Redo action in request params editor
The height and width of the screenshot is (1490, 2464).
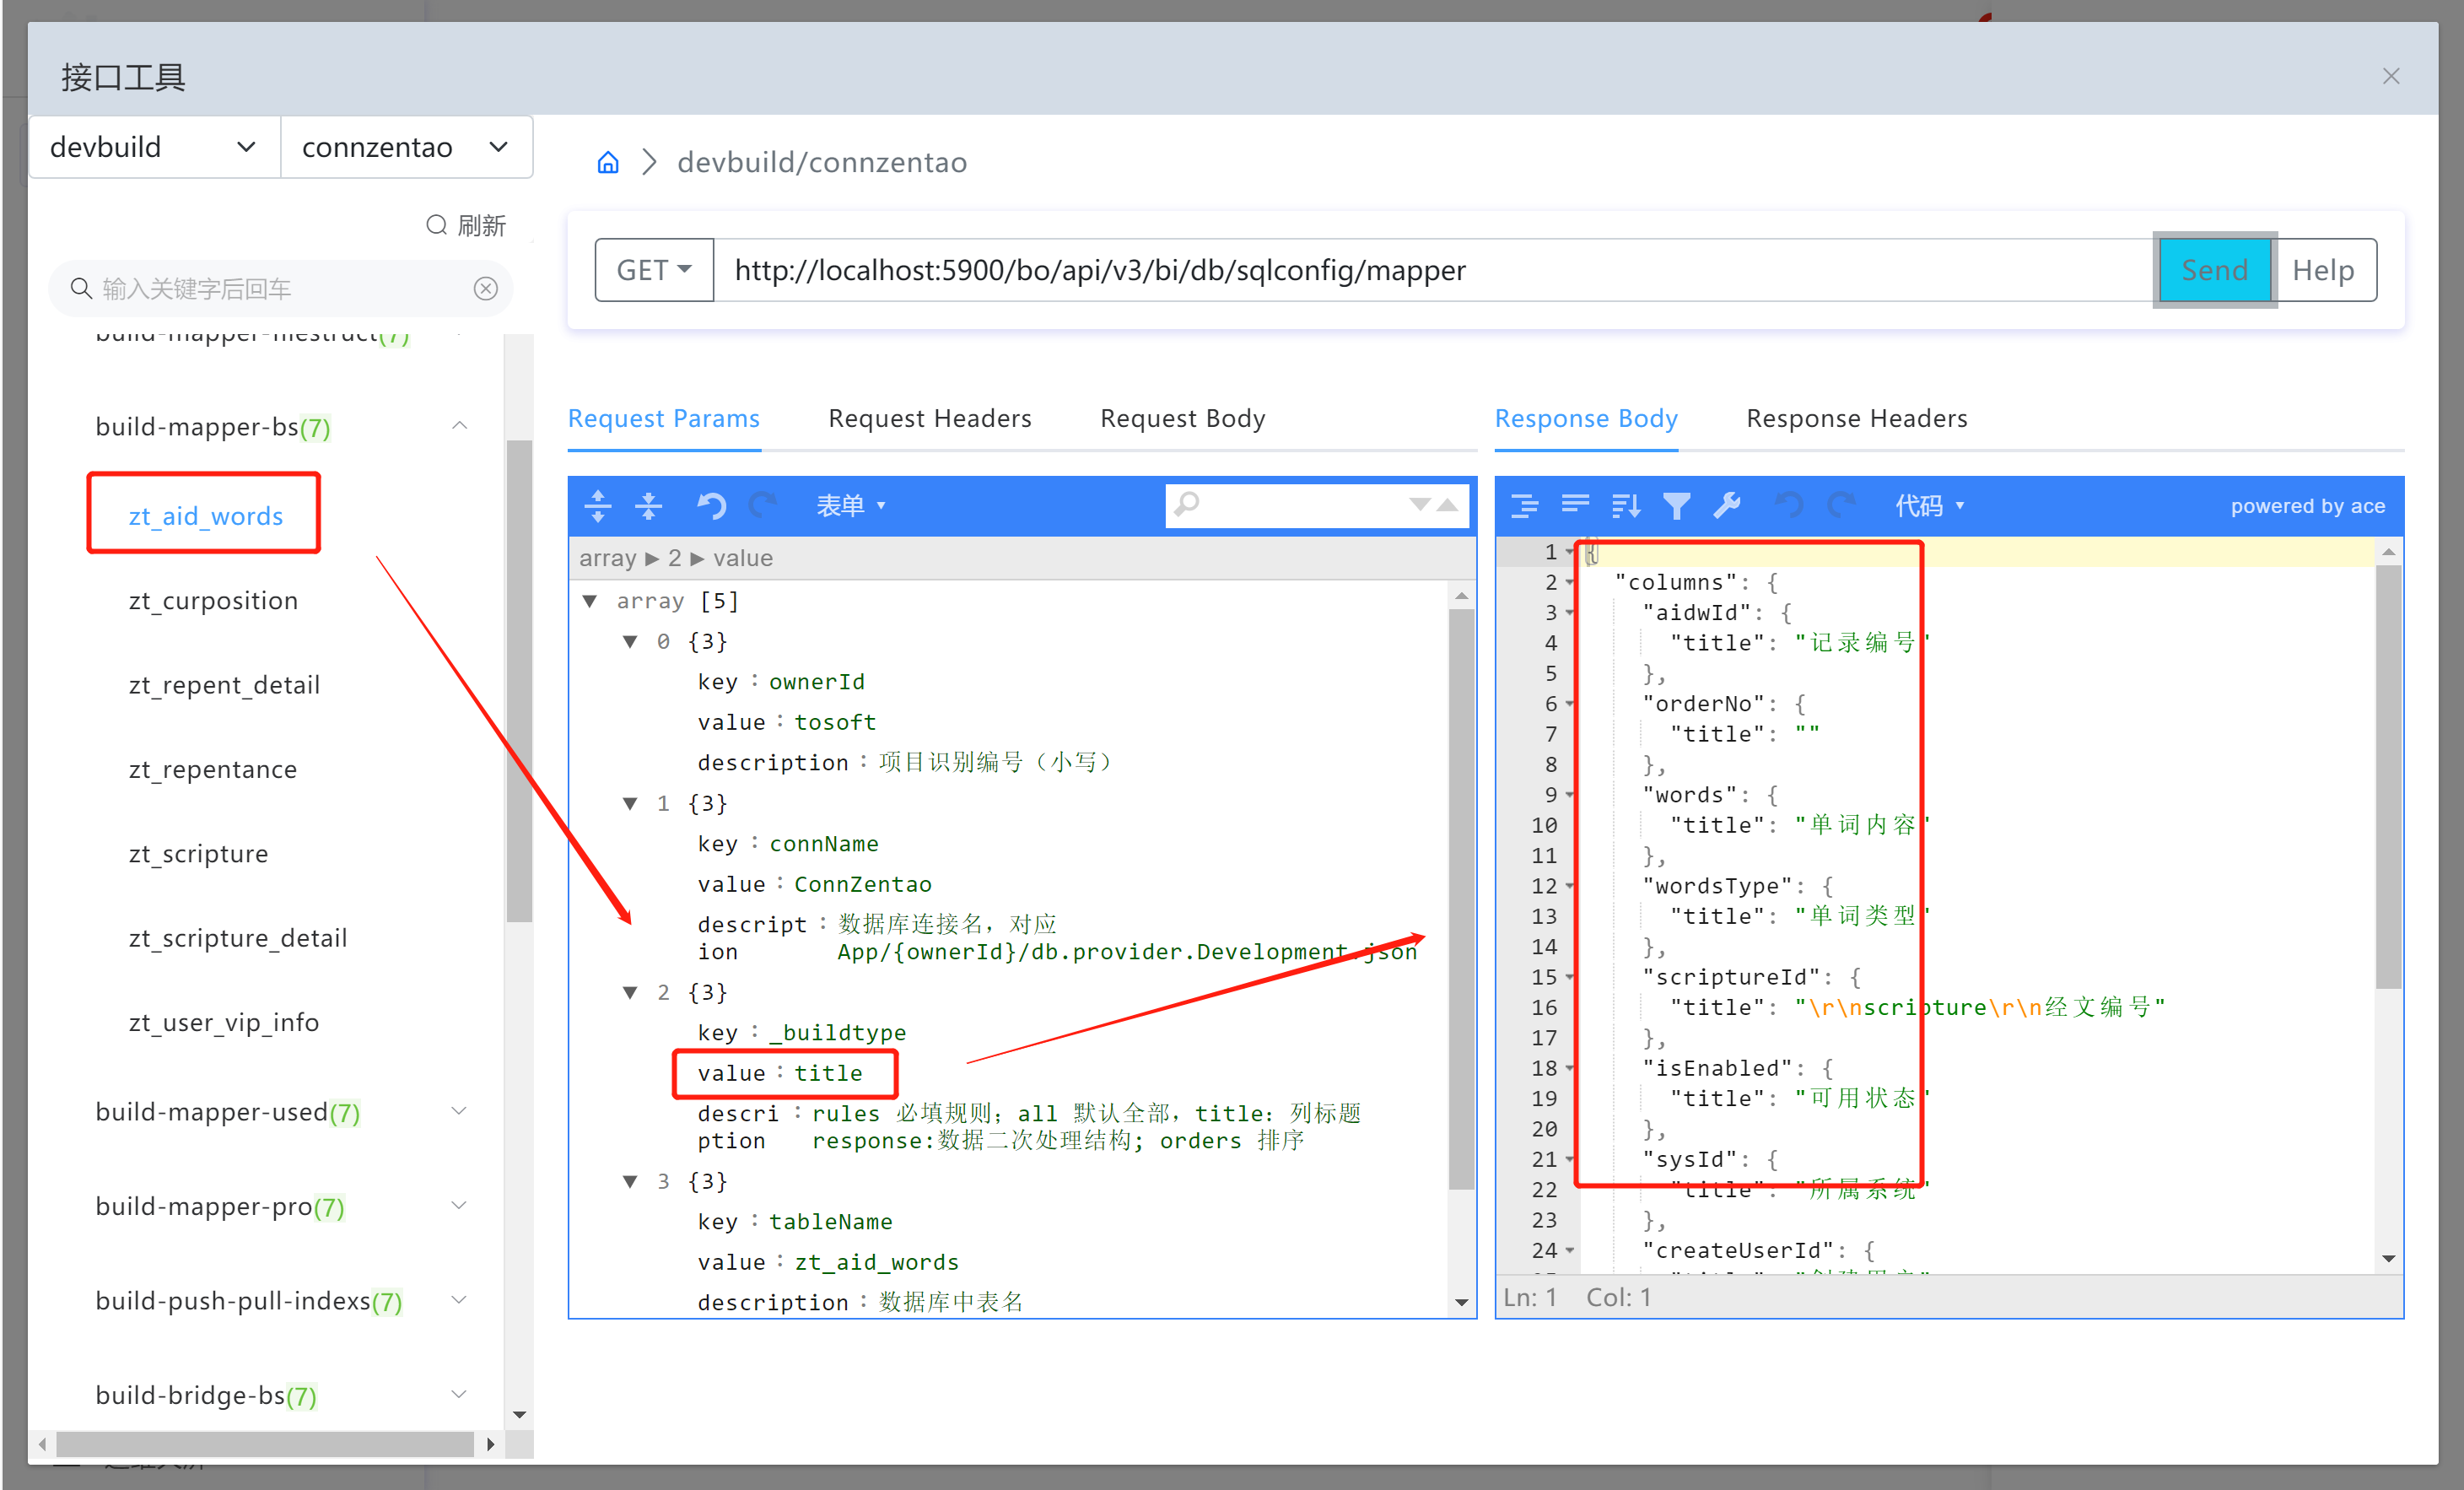tap(762, 505)
